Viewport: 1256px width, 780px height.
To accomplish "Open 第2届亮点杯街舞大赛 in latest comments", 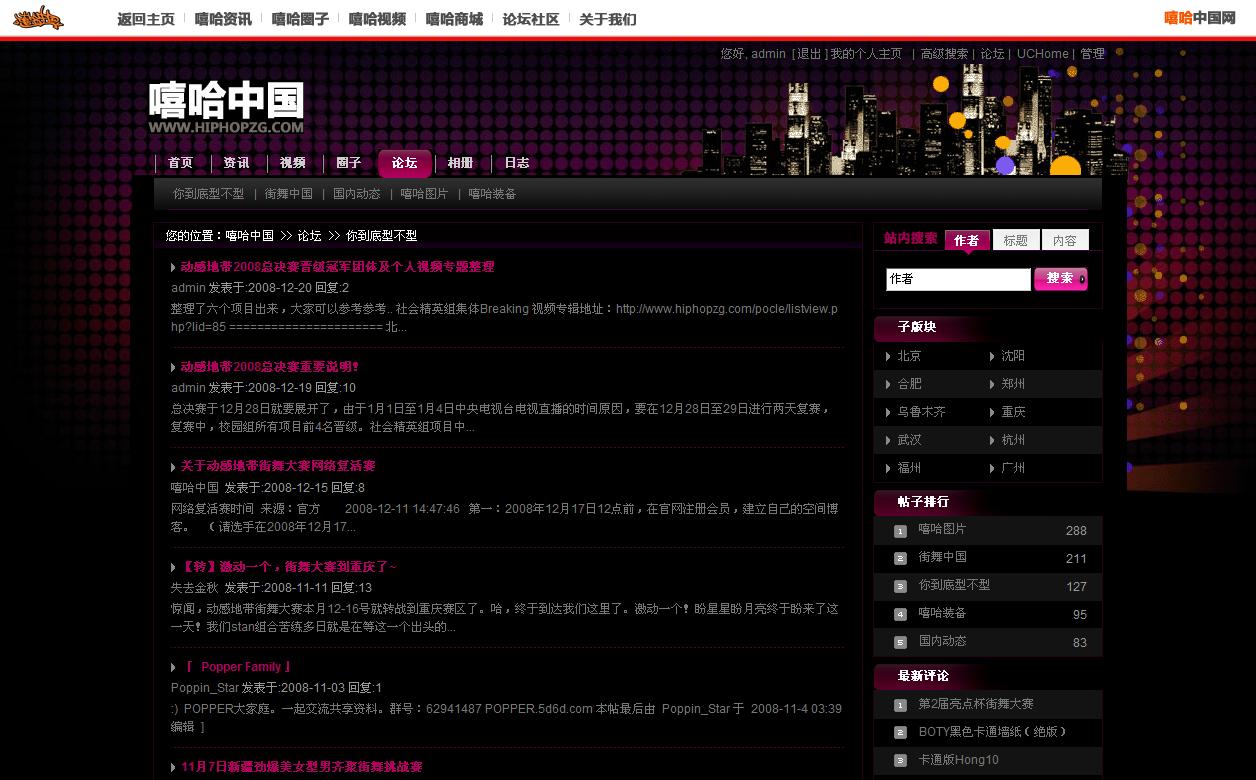I will [x=976, y=704].
